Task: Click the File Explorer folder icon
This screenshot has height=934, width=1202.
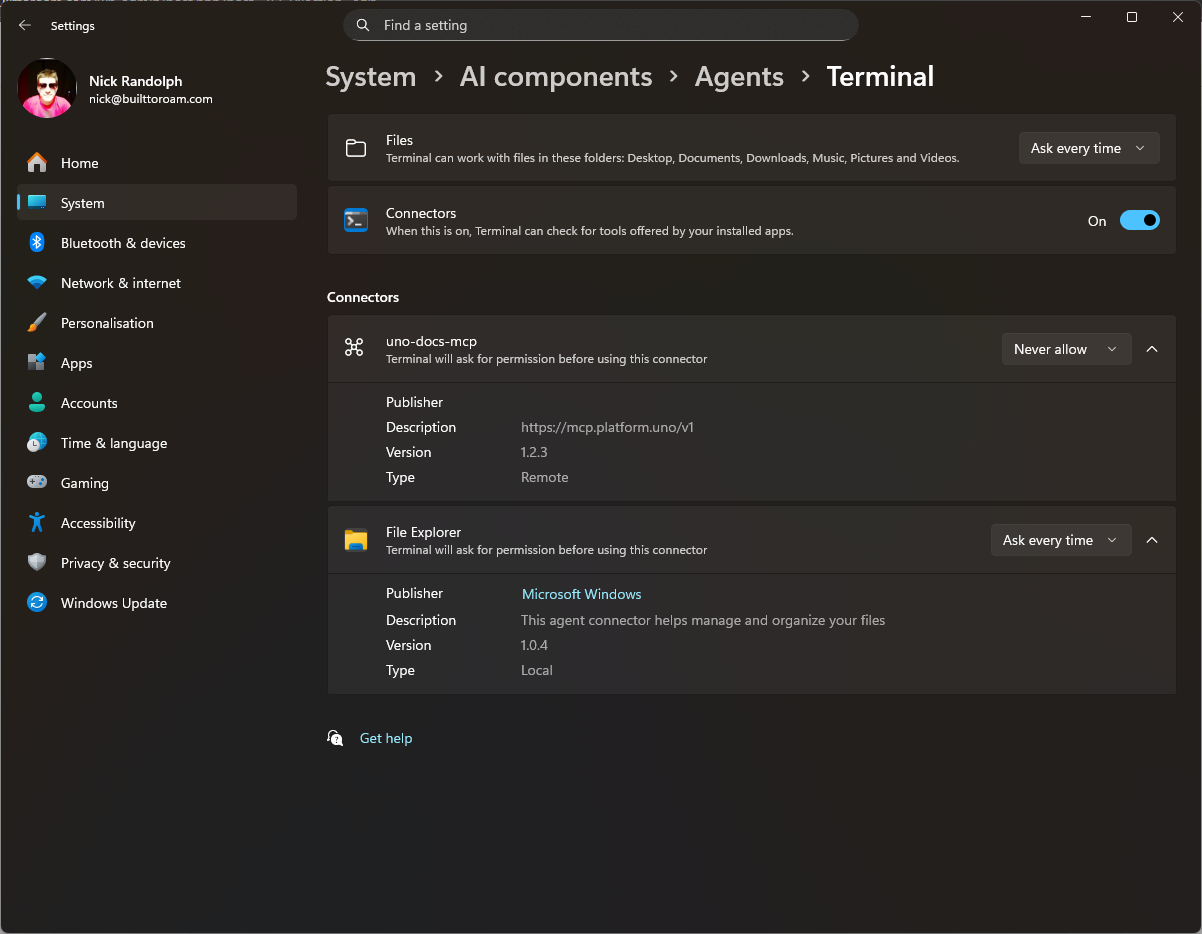Action: click(x=356, y=540)
